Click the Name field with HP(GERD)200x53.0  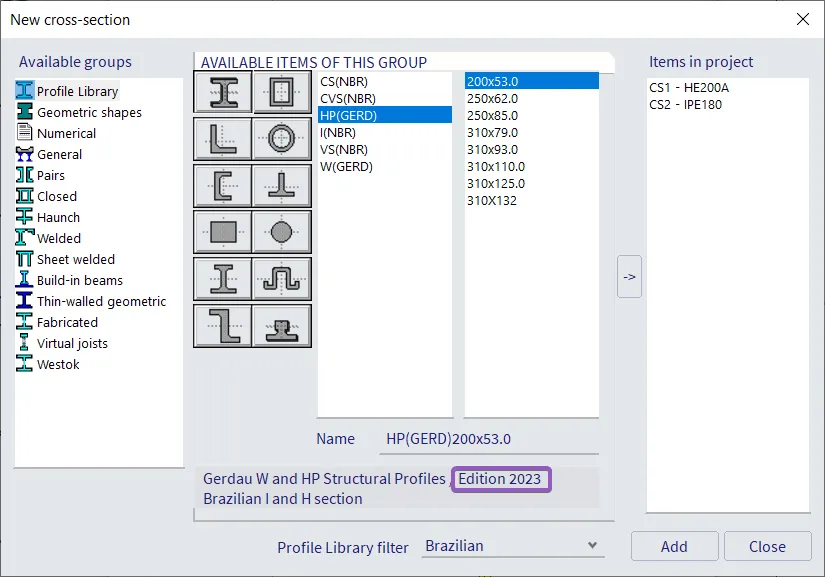(491, 439)
